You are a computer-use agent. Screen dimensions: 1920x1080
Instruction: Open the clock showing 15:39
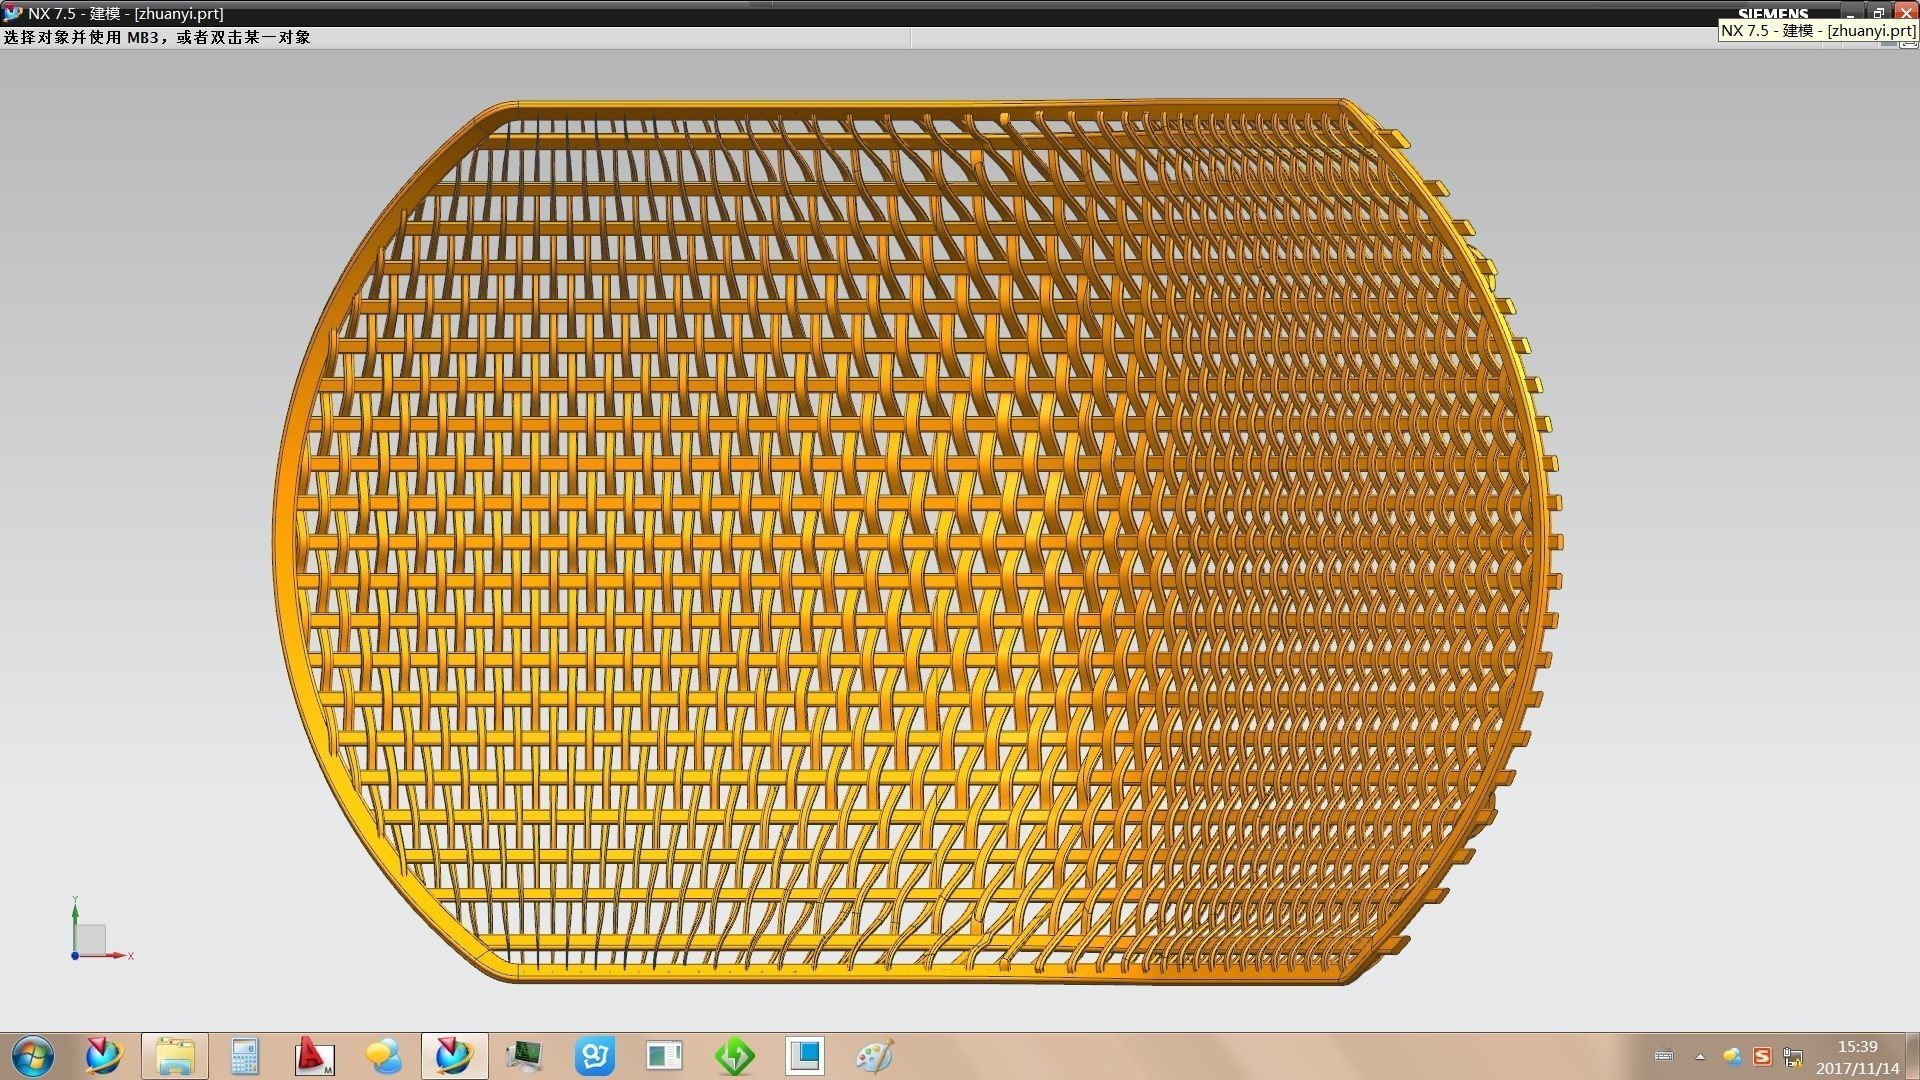(1857, 1057)
